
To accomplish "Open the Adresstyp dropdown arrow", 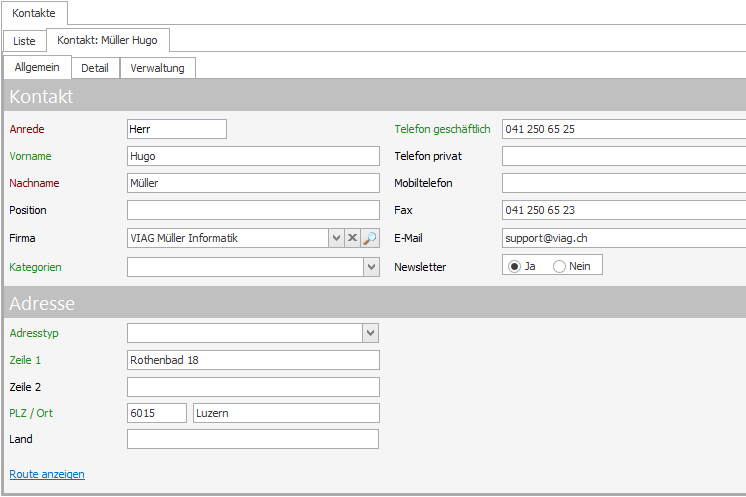I will [x=371, y=333].
